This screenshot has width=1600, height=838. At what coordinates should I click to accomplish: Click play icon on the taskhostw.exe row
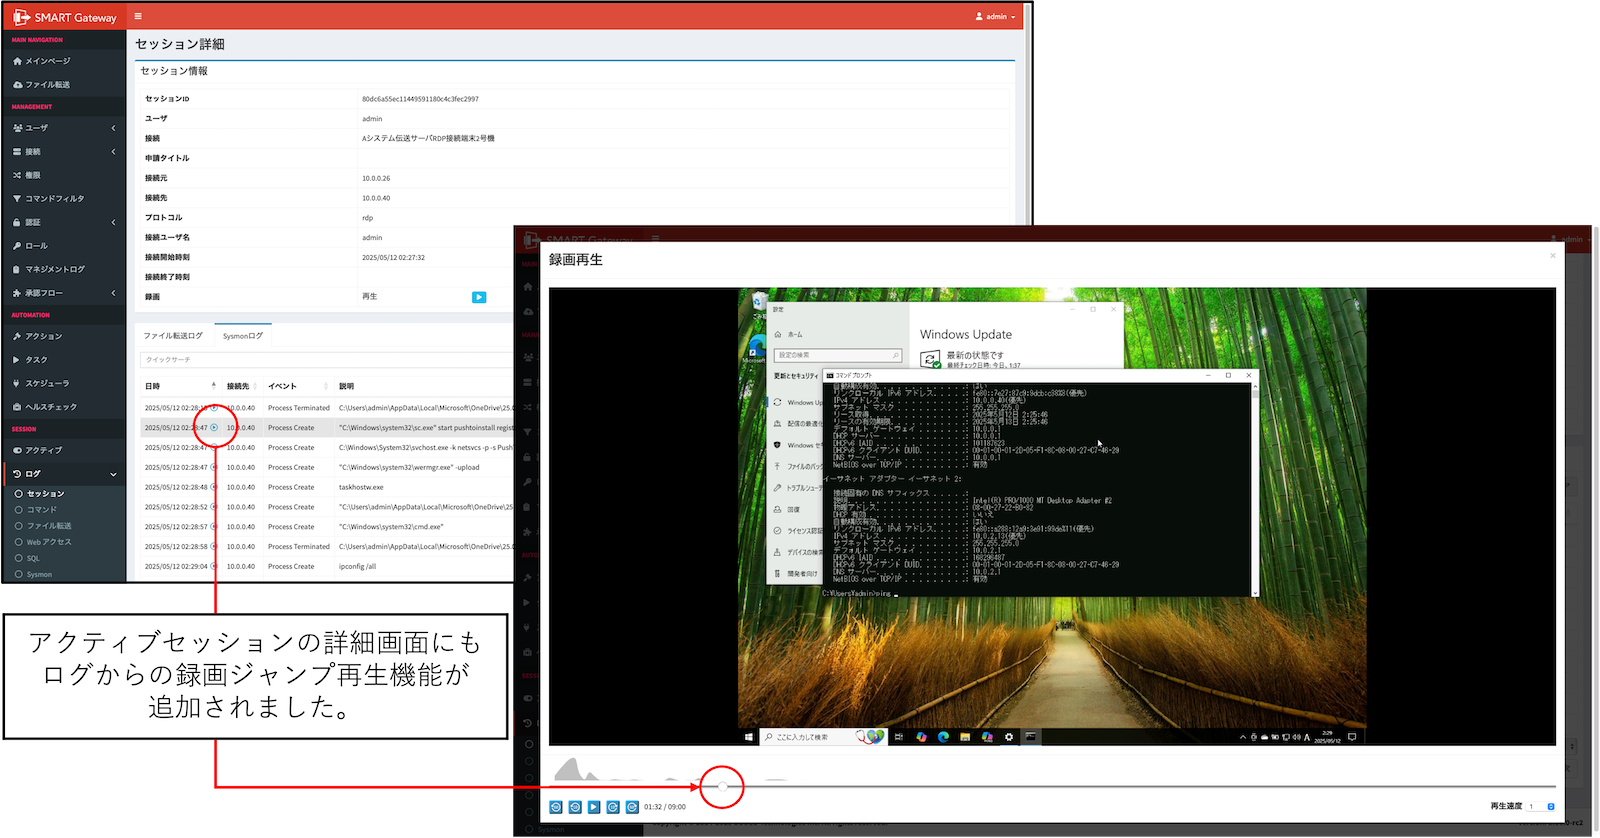click(214, 487)
